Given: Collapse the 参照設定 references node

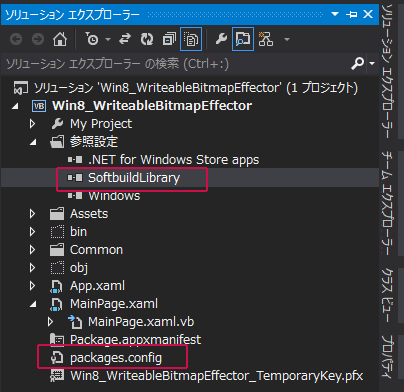Looking at the screenshot, I should pyautogui.click(x=33, y=142).
